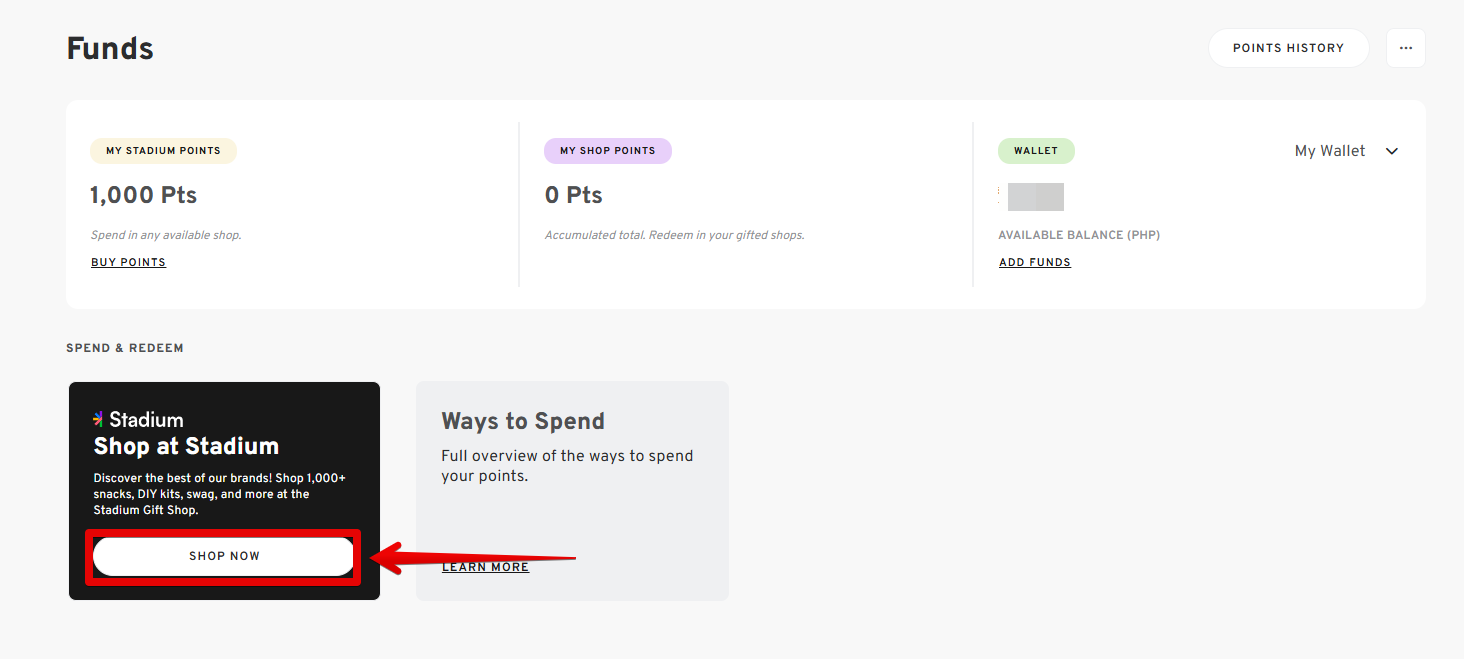Image resolution: width=1464 pixels, height=659 pixels.
Task: Click the Points History button
Action: 1288,48
